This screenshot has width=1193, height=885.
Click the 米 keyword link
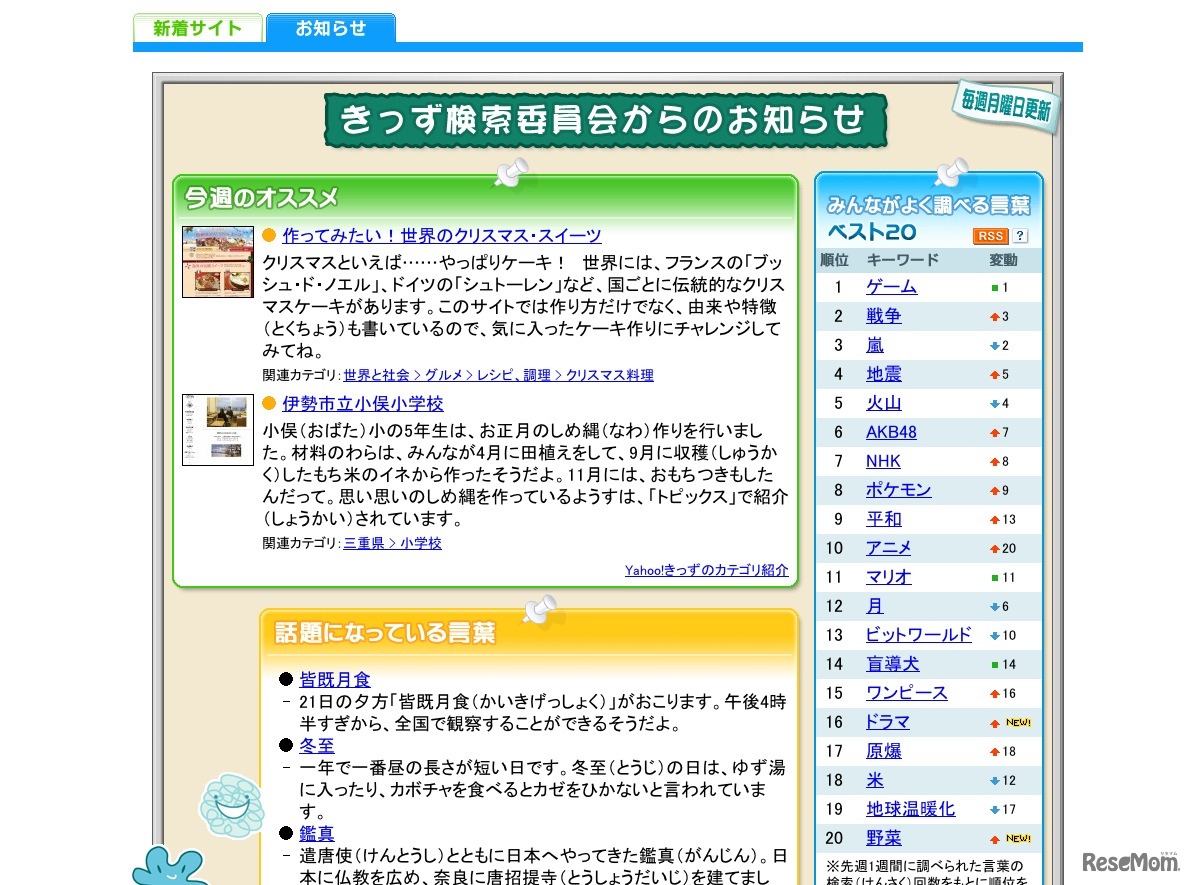point(875,780)
